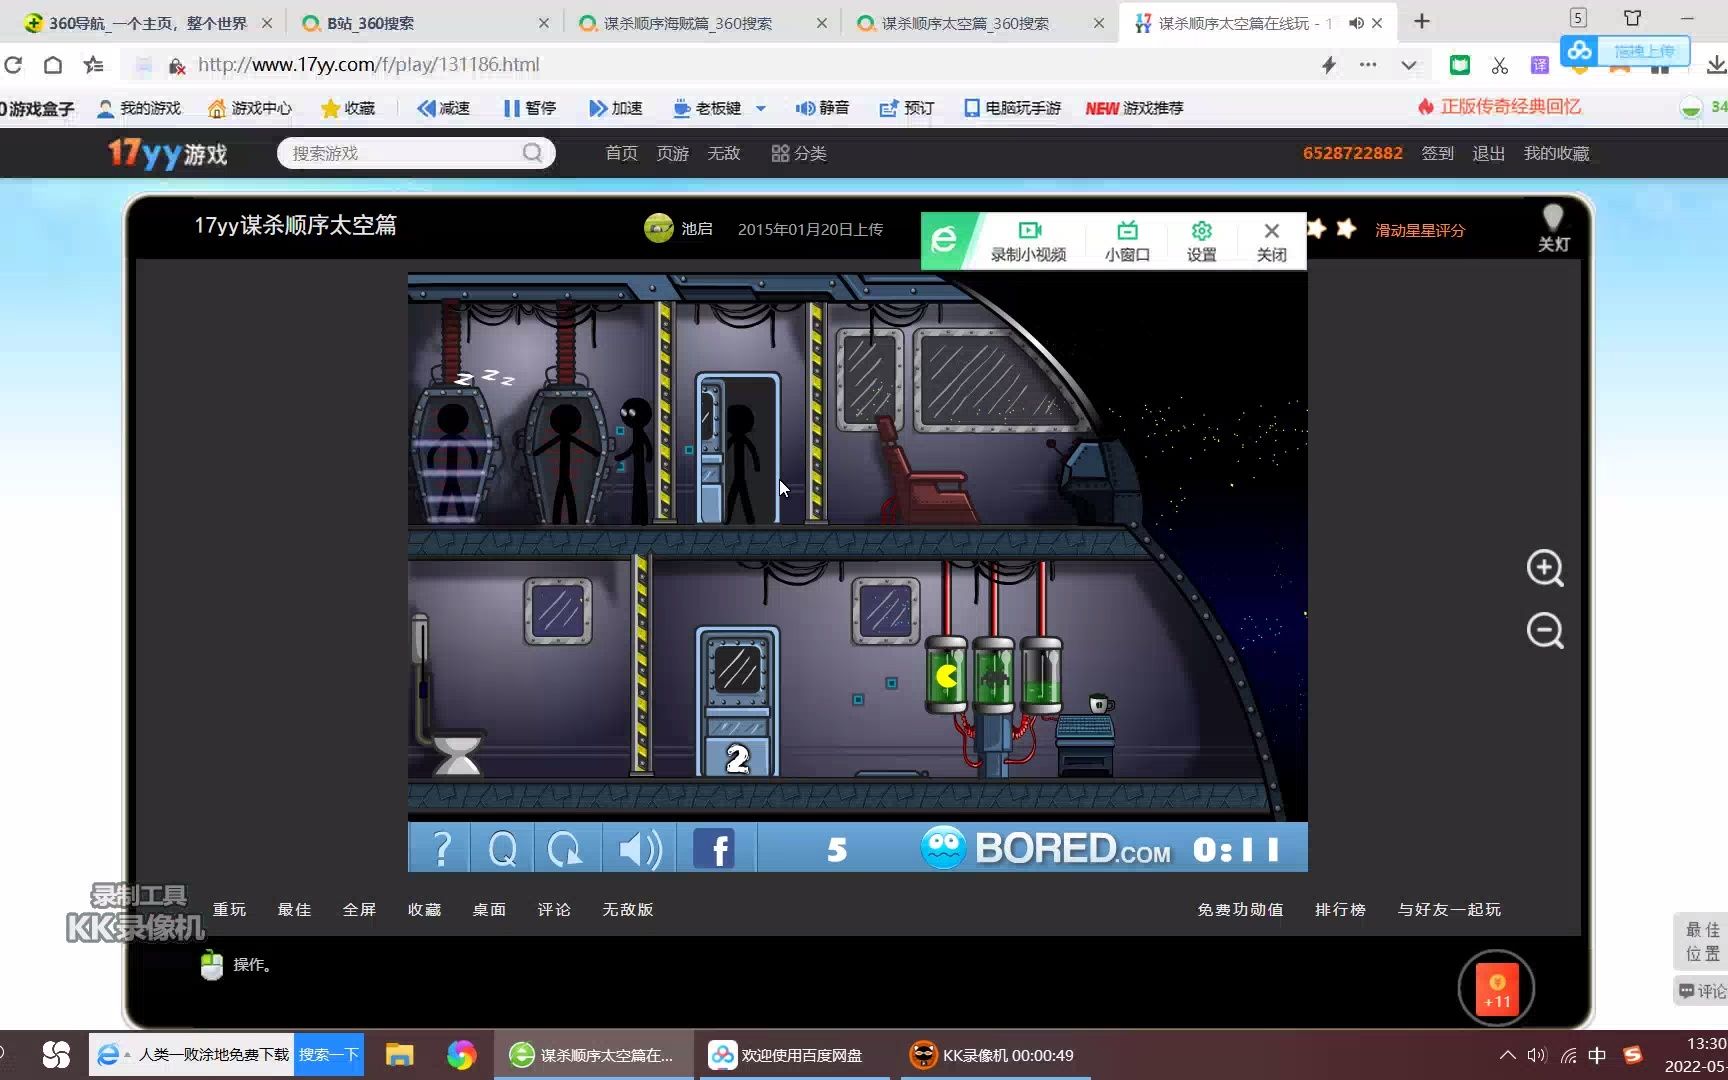Open recorder 设置 gear icon
The width and height of the screenshot is (1728, 1080).
1201,241
